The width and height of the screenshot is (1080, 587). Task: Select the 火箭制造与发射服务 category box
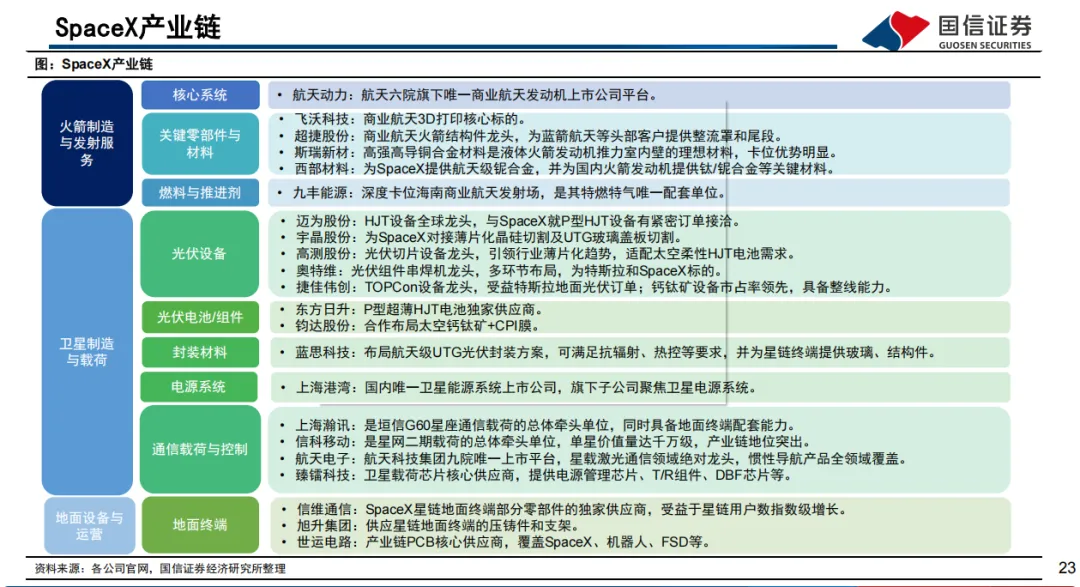(87, 143)
